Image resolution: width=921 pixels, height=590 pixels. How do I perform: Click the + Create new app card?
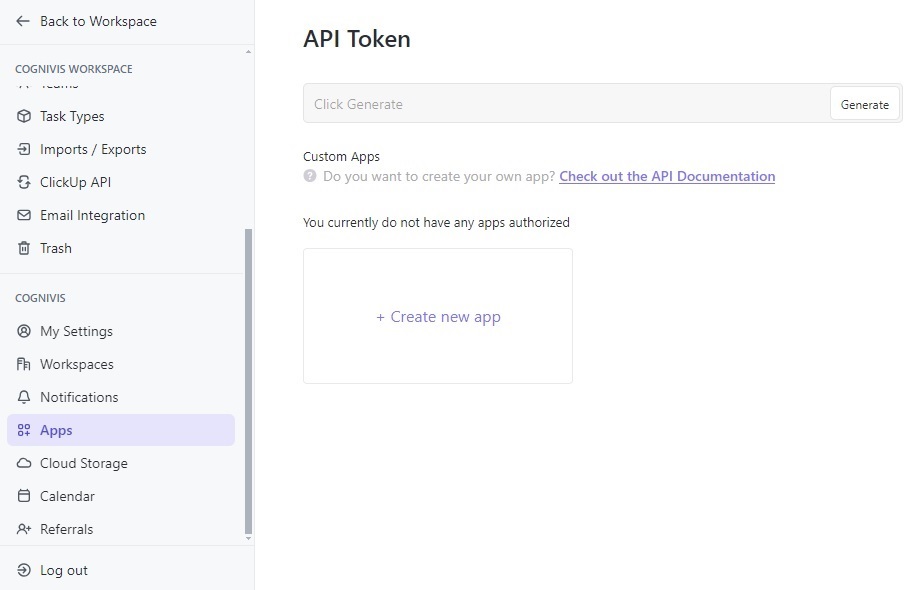click(438, 316)
